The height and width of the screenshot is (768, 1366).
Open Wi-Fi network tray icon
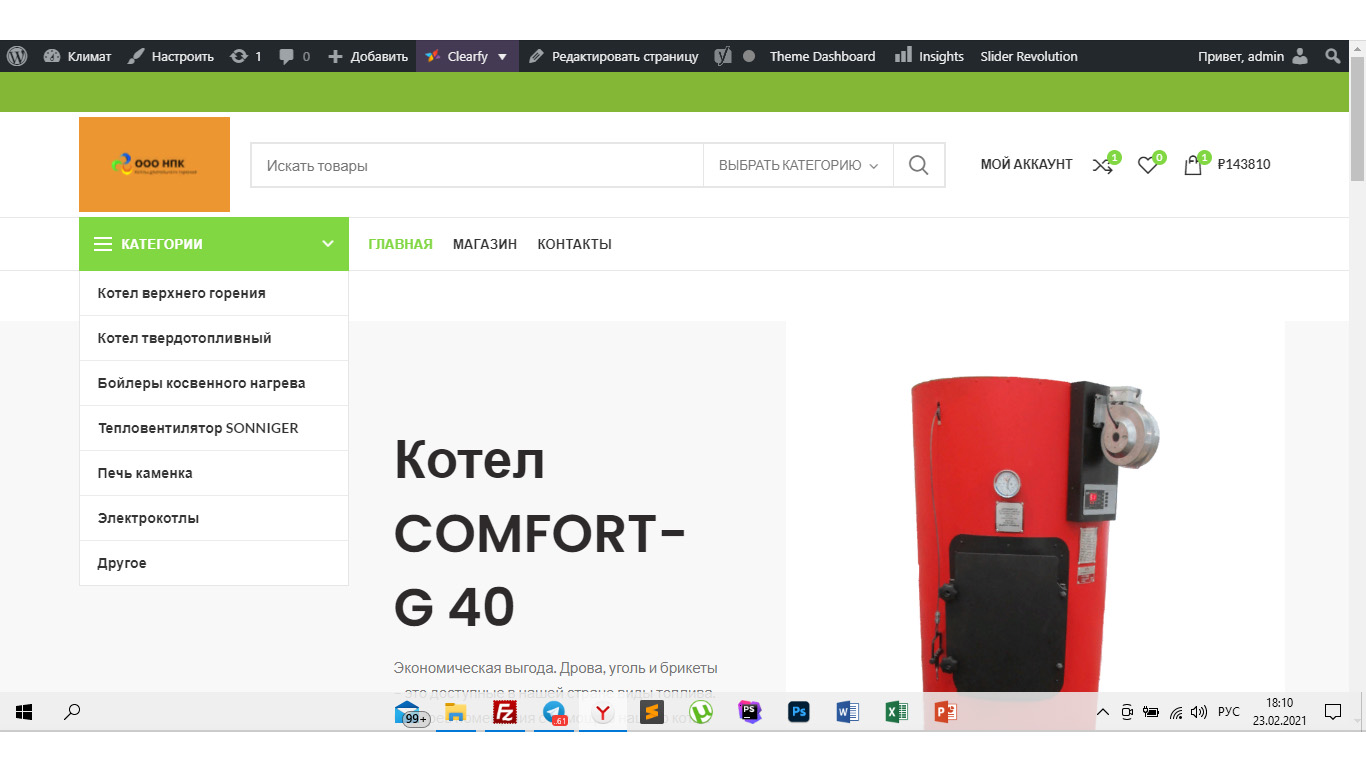tap(1176, 712)
